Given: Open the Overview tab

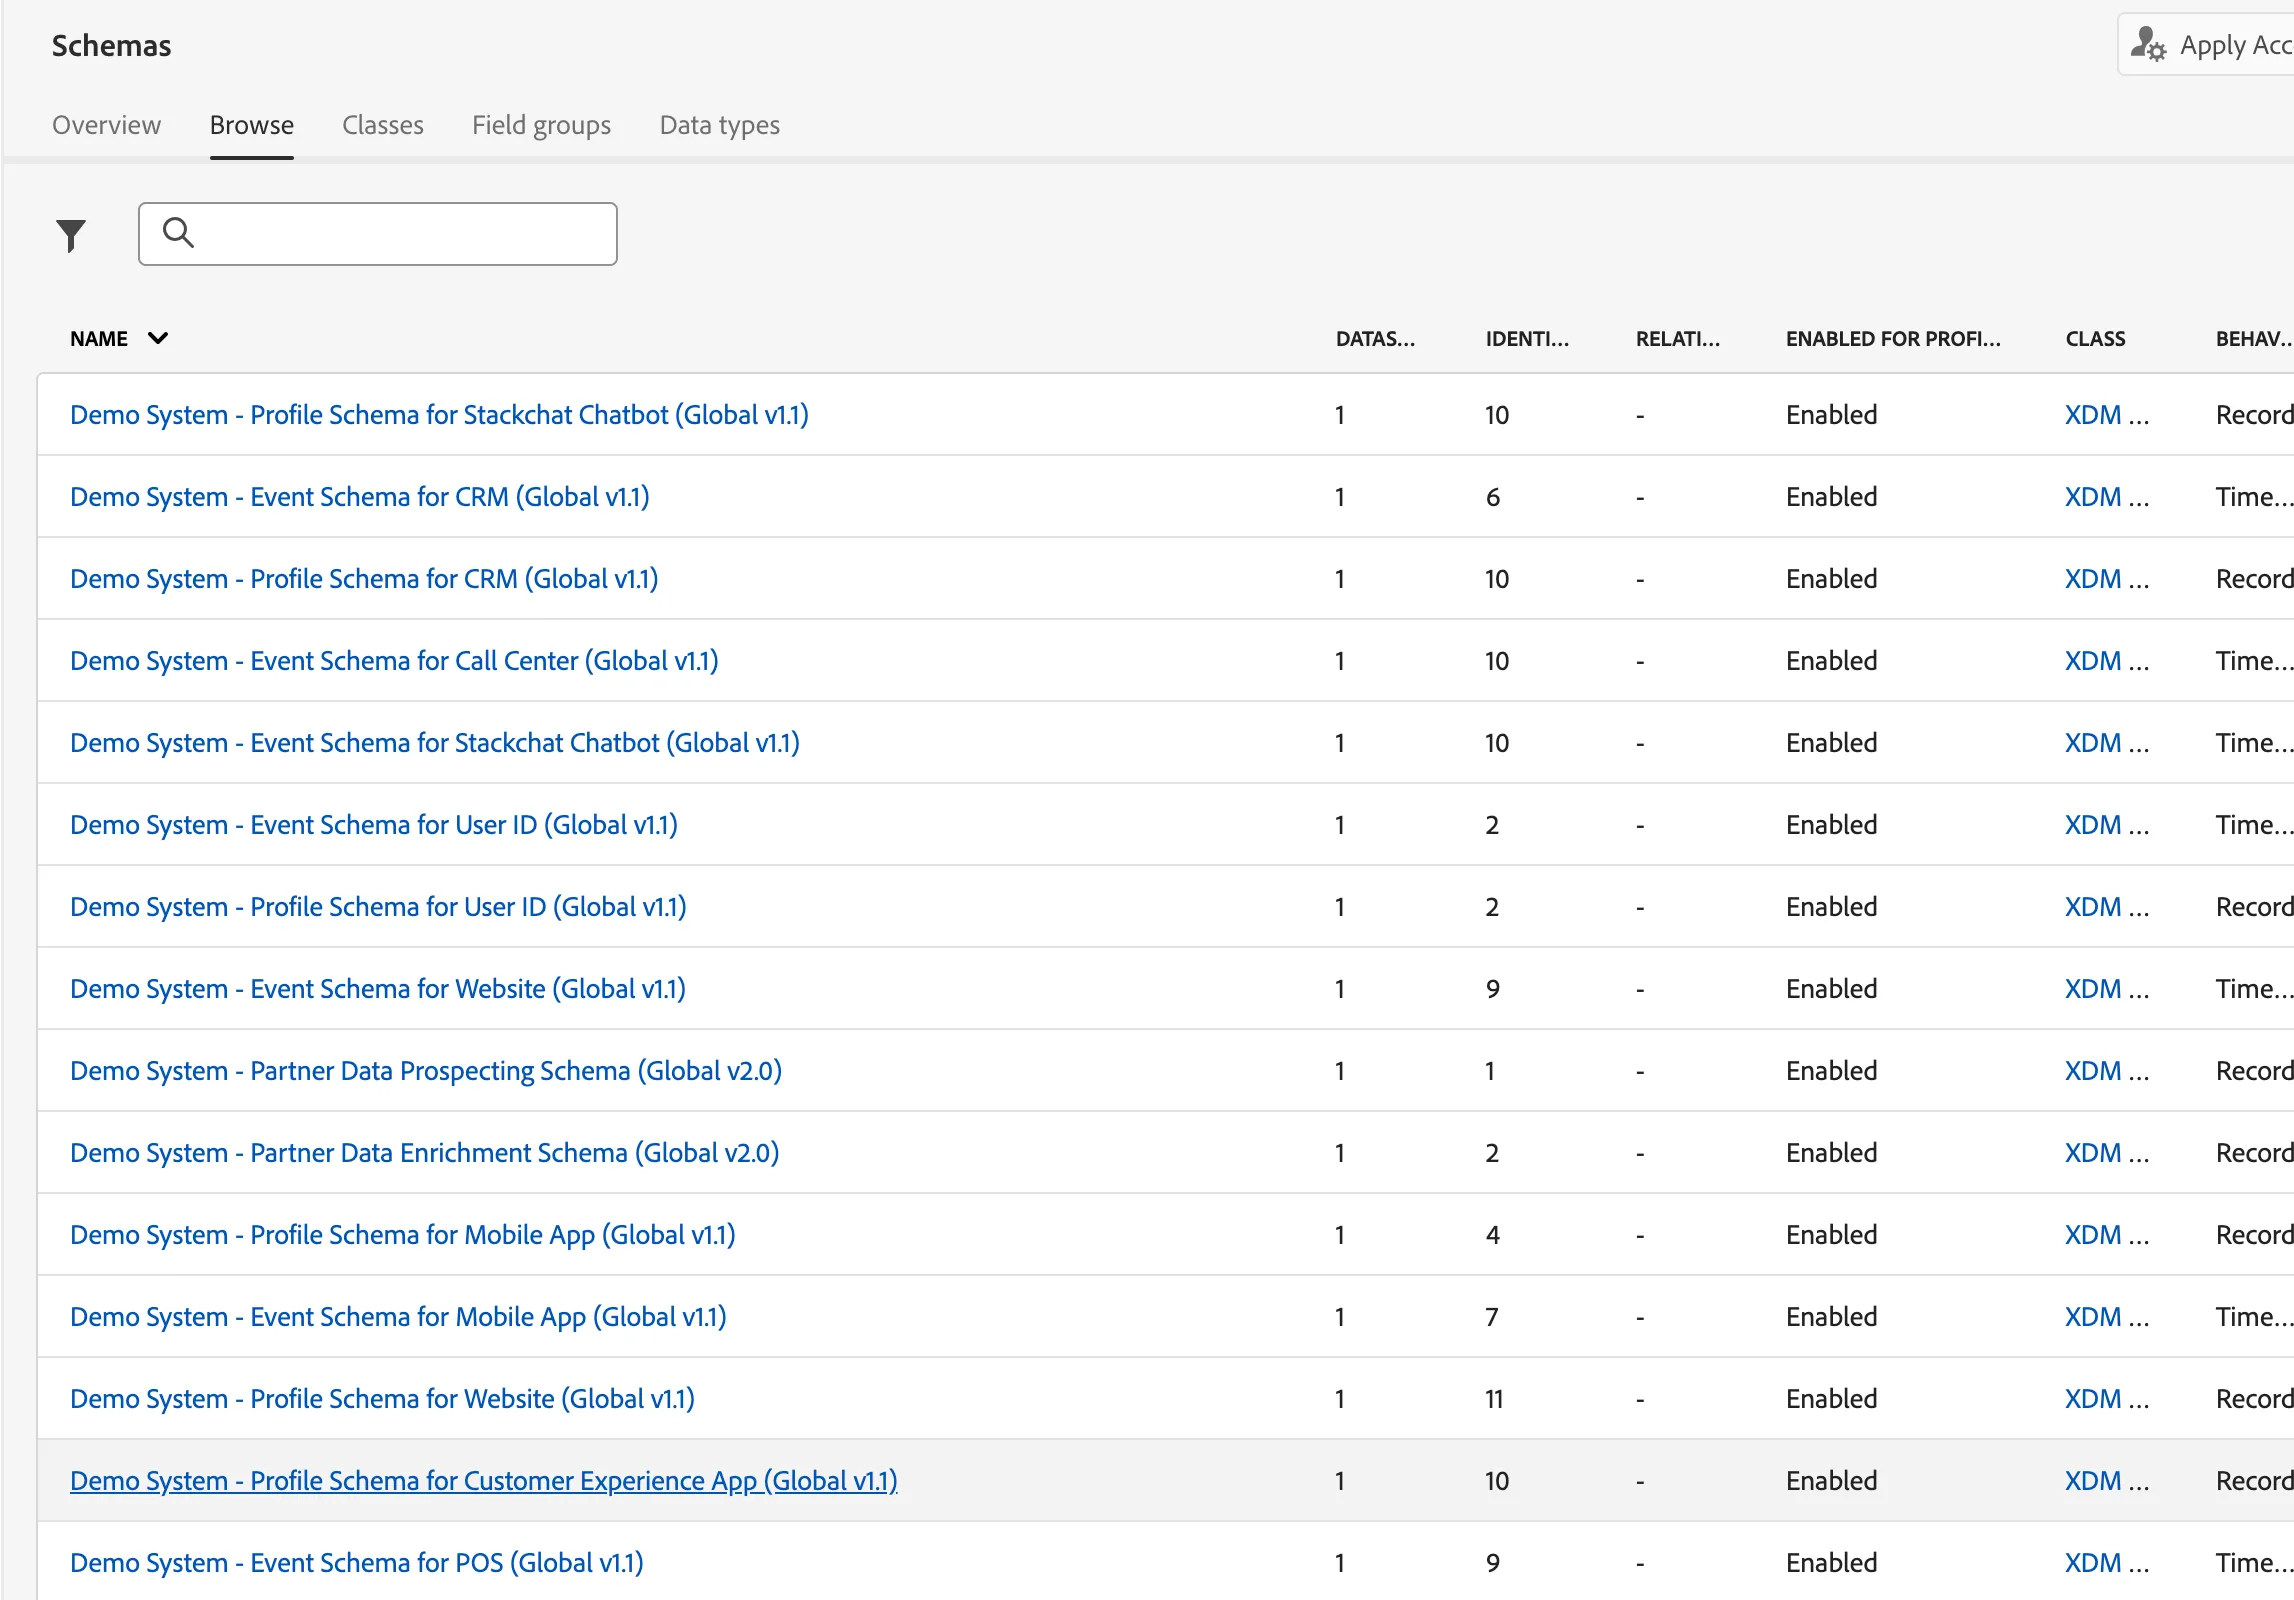Looking at the screenshot, I should point(106,125).
